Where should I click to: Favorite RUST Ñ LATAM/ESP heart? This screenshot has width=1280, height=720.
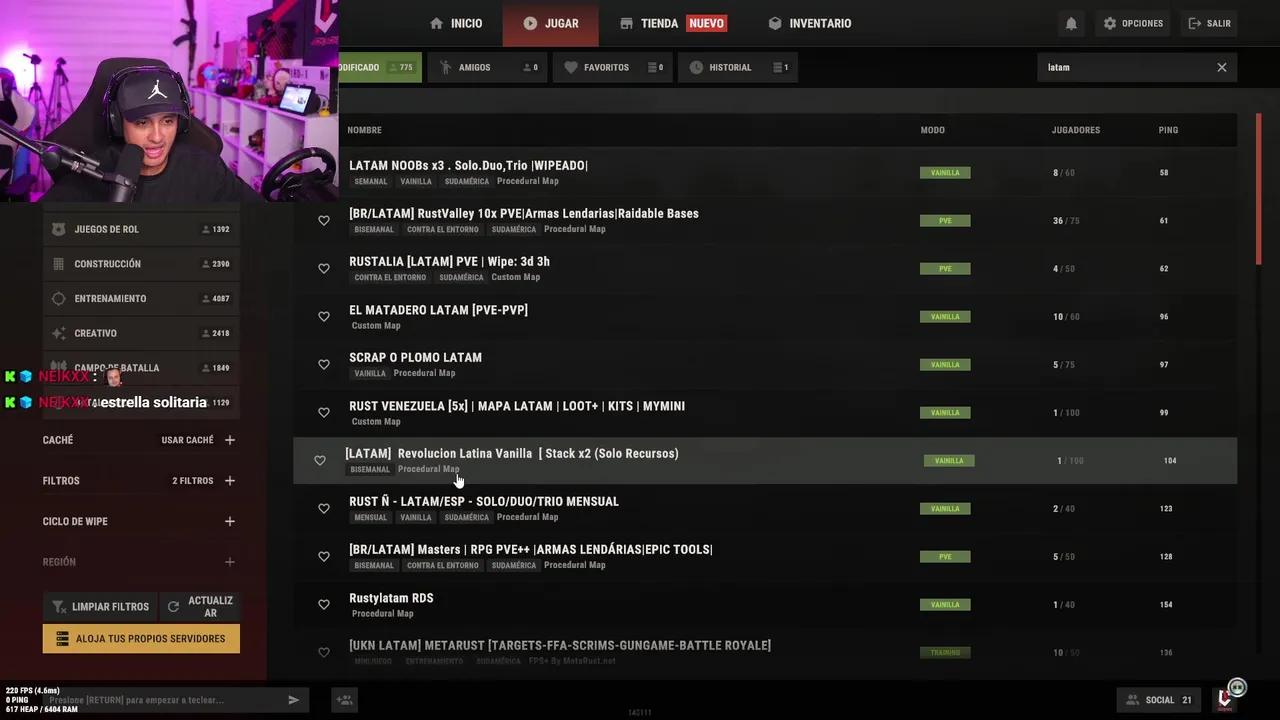324,508
